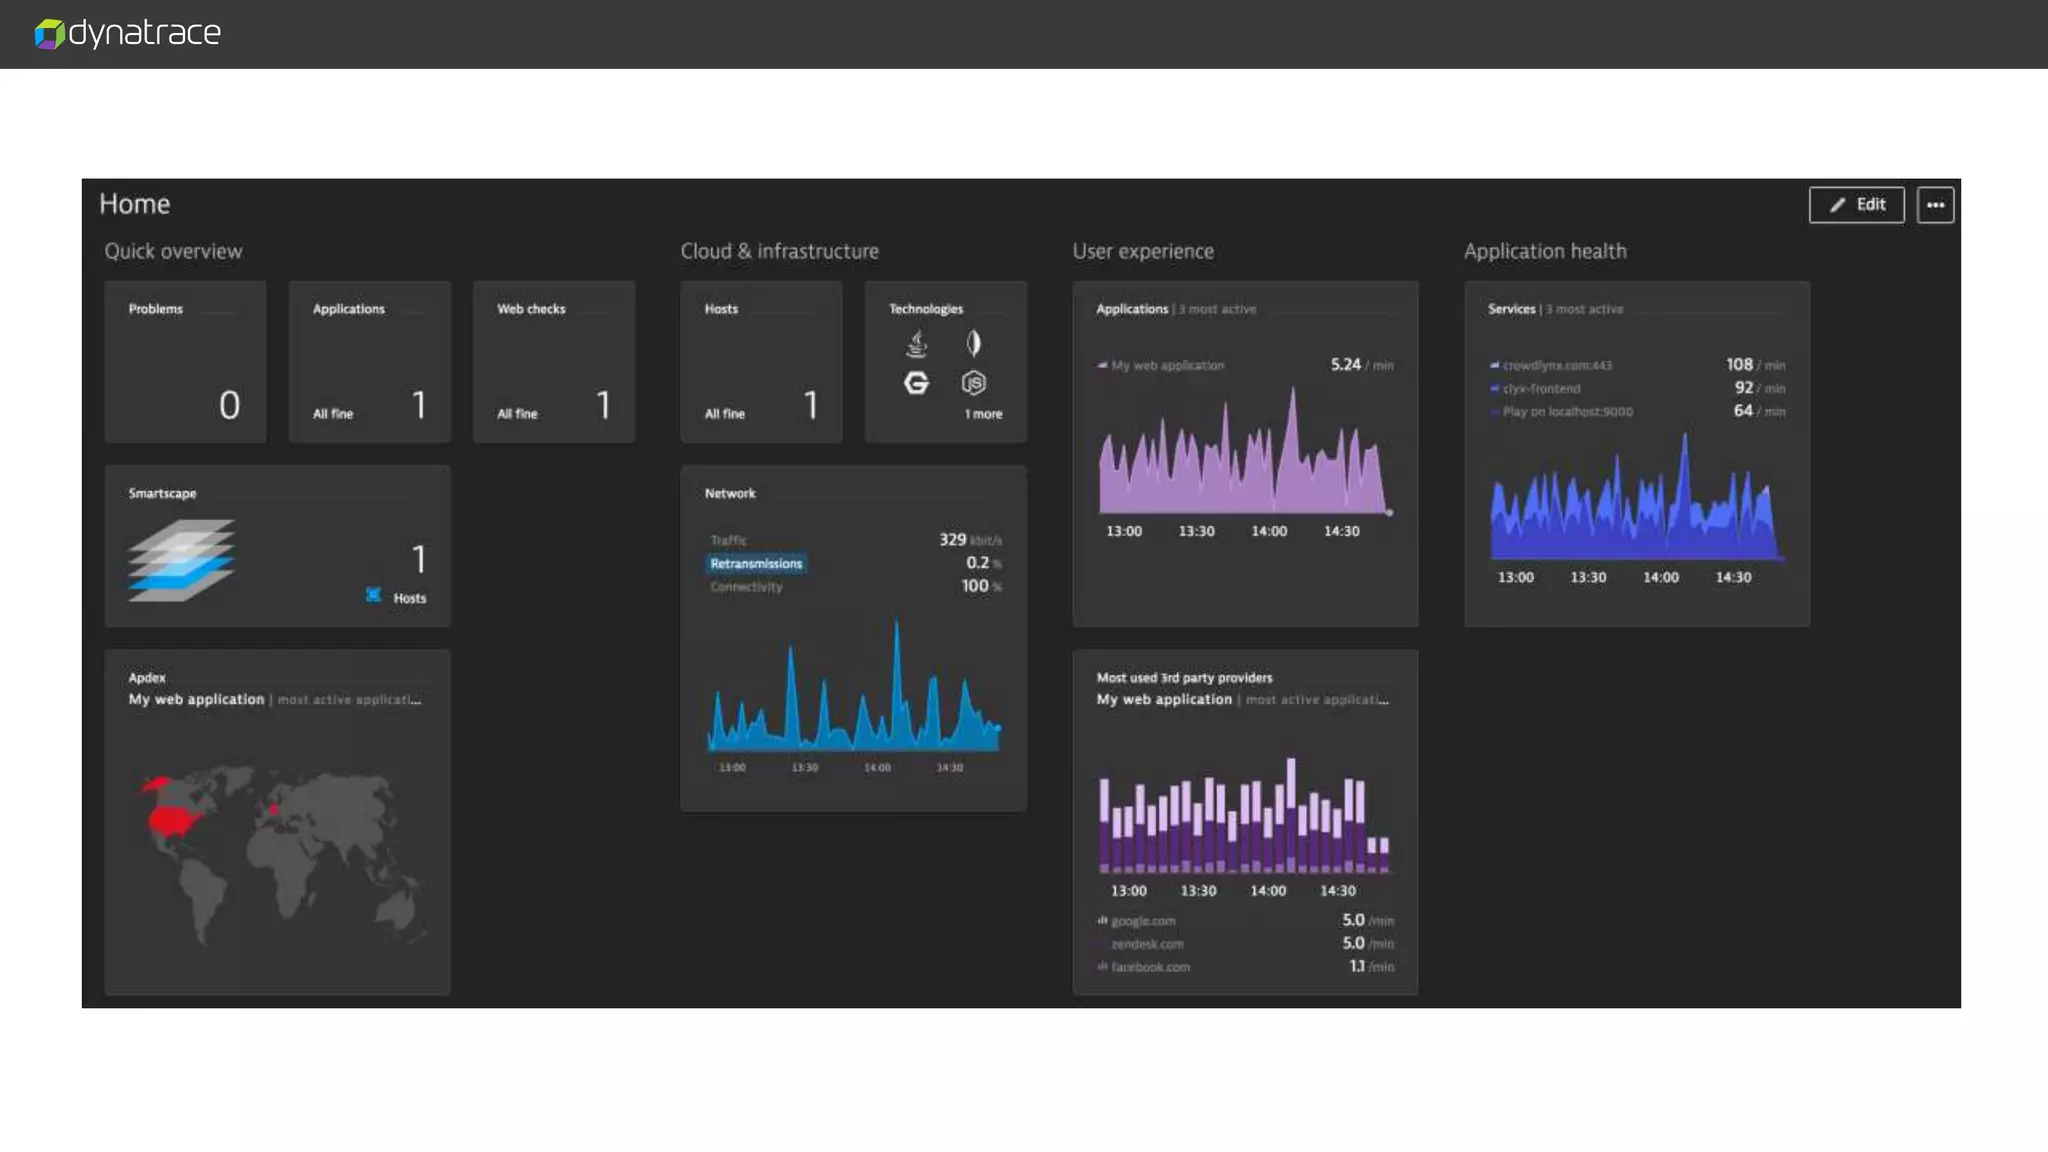This screenshot has height=1152, width=2048.
Task: Select the Traffic metric in Network tile
Action: 728,540
